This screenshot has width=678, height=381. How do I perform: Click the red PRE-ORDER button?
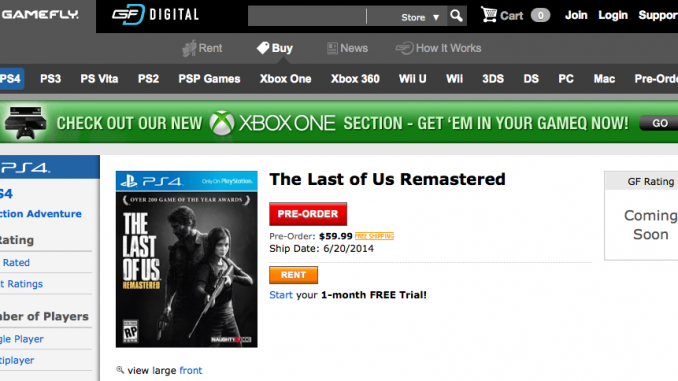308,214
